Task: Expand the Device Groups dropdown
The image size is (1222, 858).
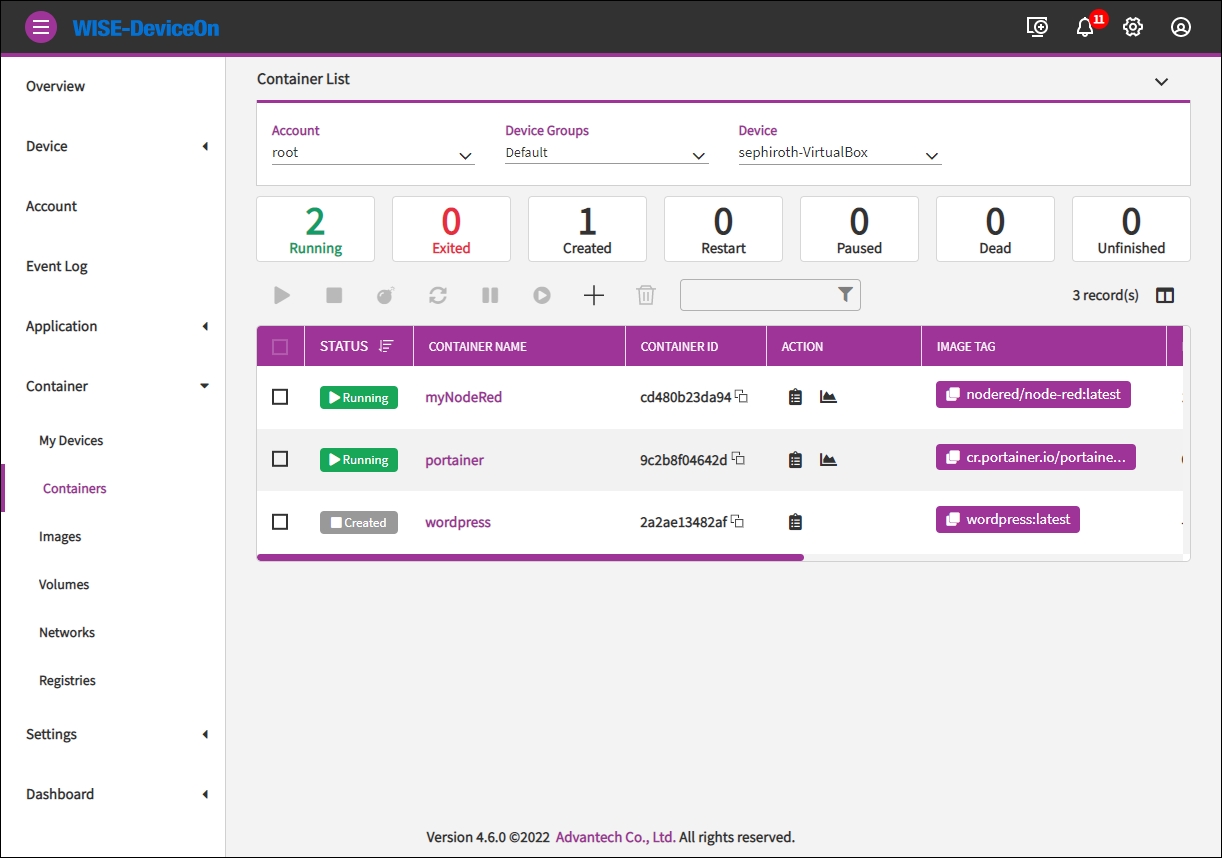Action: point(606,154)
